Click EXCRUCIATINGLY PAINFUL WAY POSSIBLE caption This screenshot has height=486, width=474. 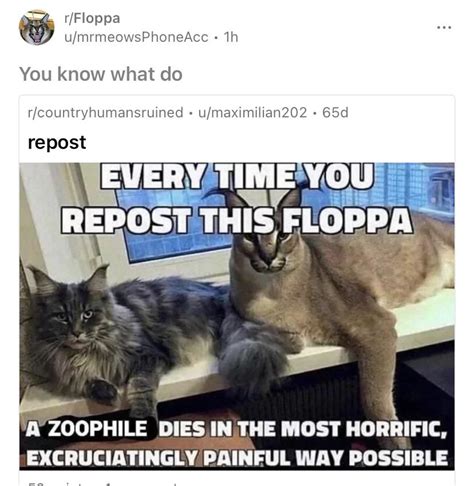(x=237, y=458)
